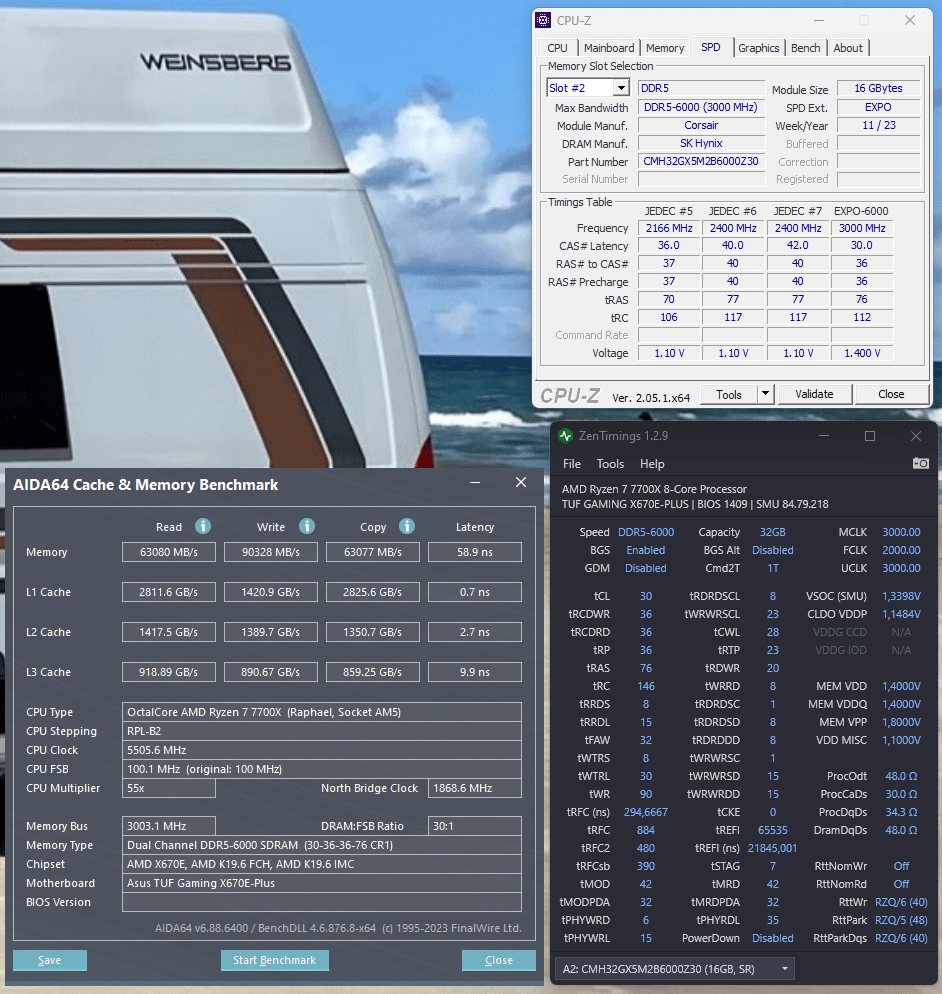Click the Memory Read value 63080 MB/s

click(169, 552)
